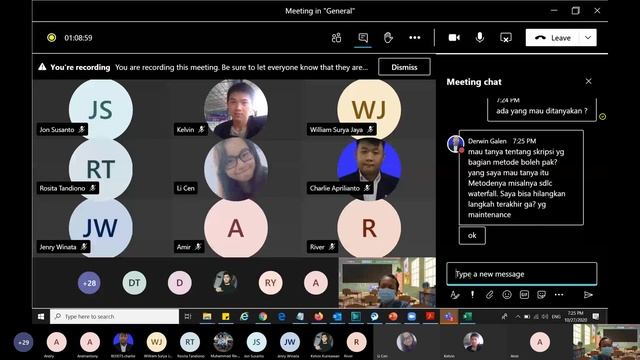Select the JW avatar in bottom strip
Viewport: 640px width, 360px height.
[x=290, y=342]
